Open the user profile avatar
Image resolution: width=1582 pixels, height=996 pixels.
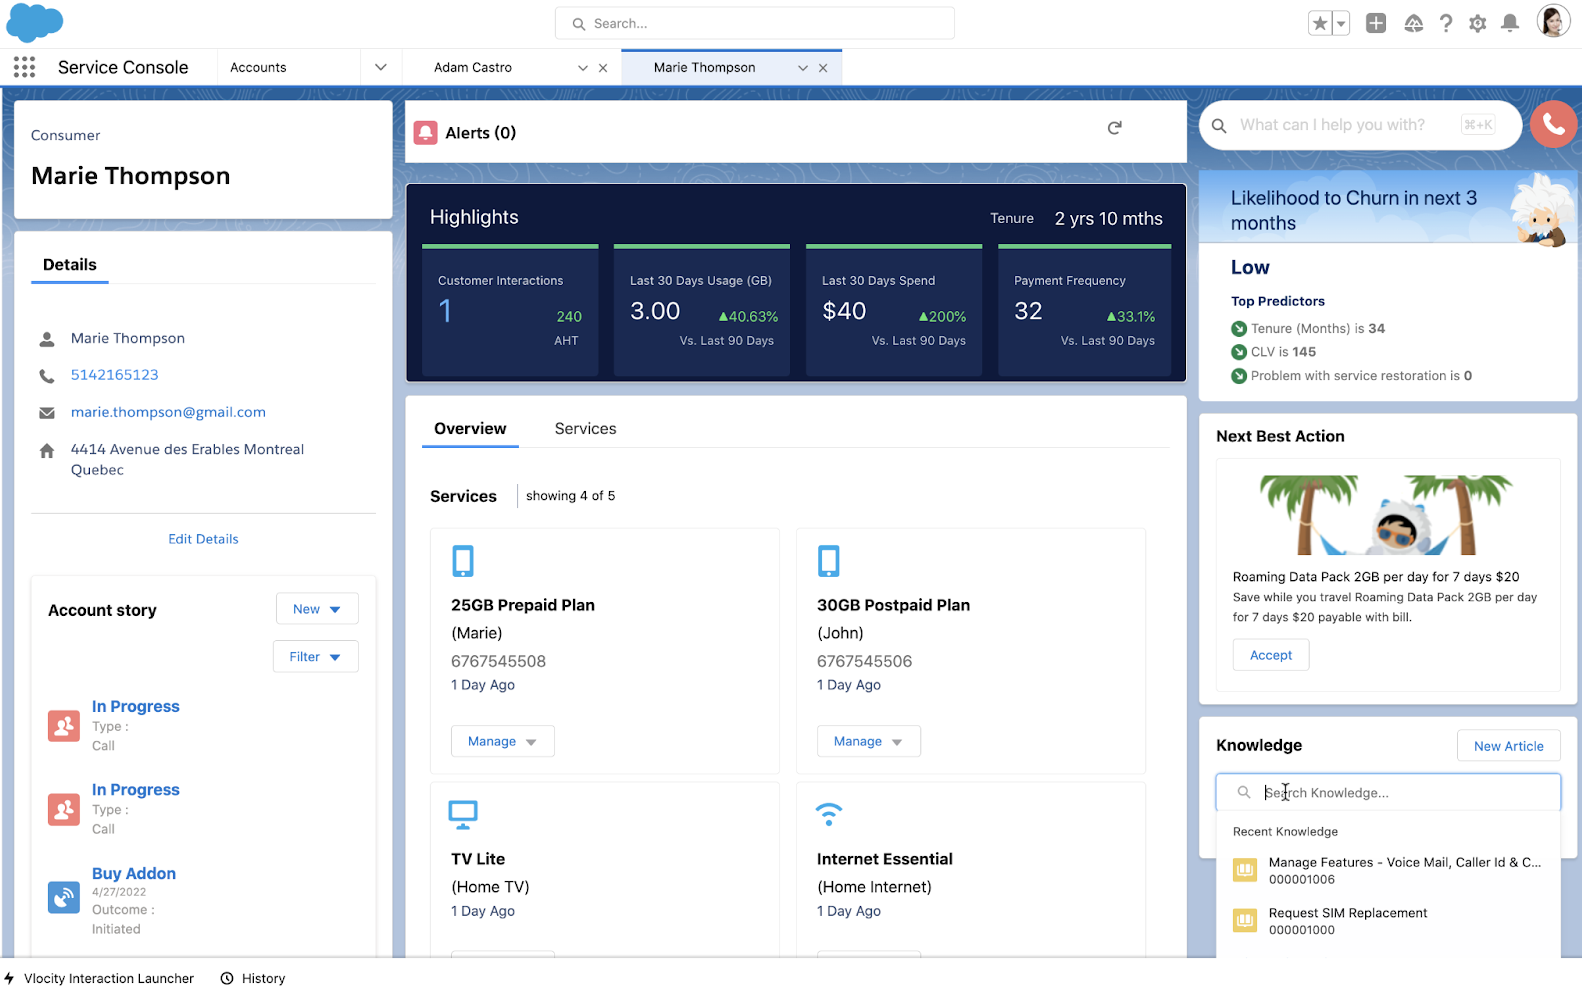pos(1553,21)
